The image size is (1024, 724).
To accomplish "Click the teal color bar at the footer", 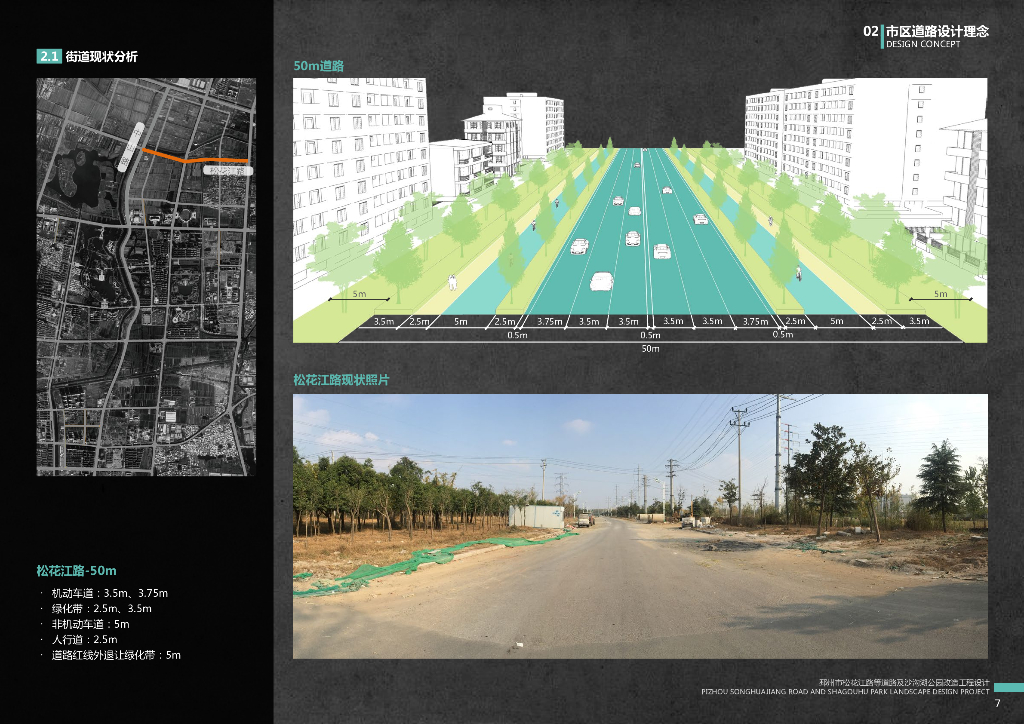I will (x=1008, y=687).
